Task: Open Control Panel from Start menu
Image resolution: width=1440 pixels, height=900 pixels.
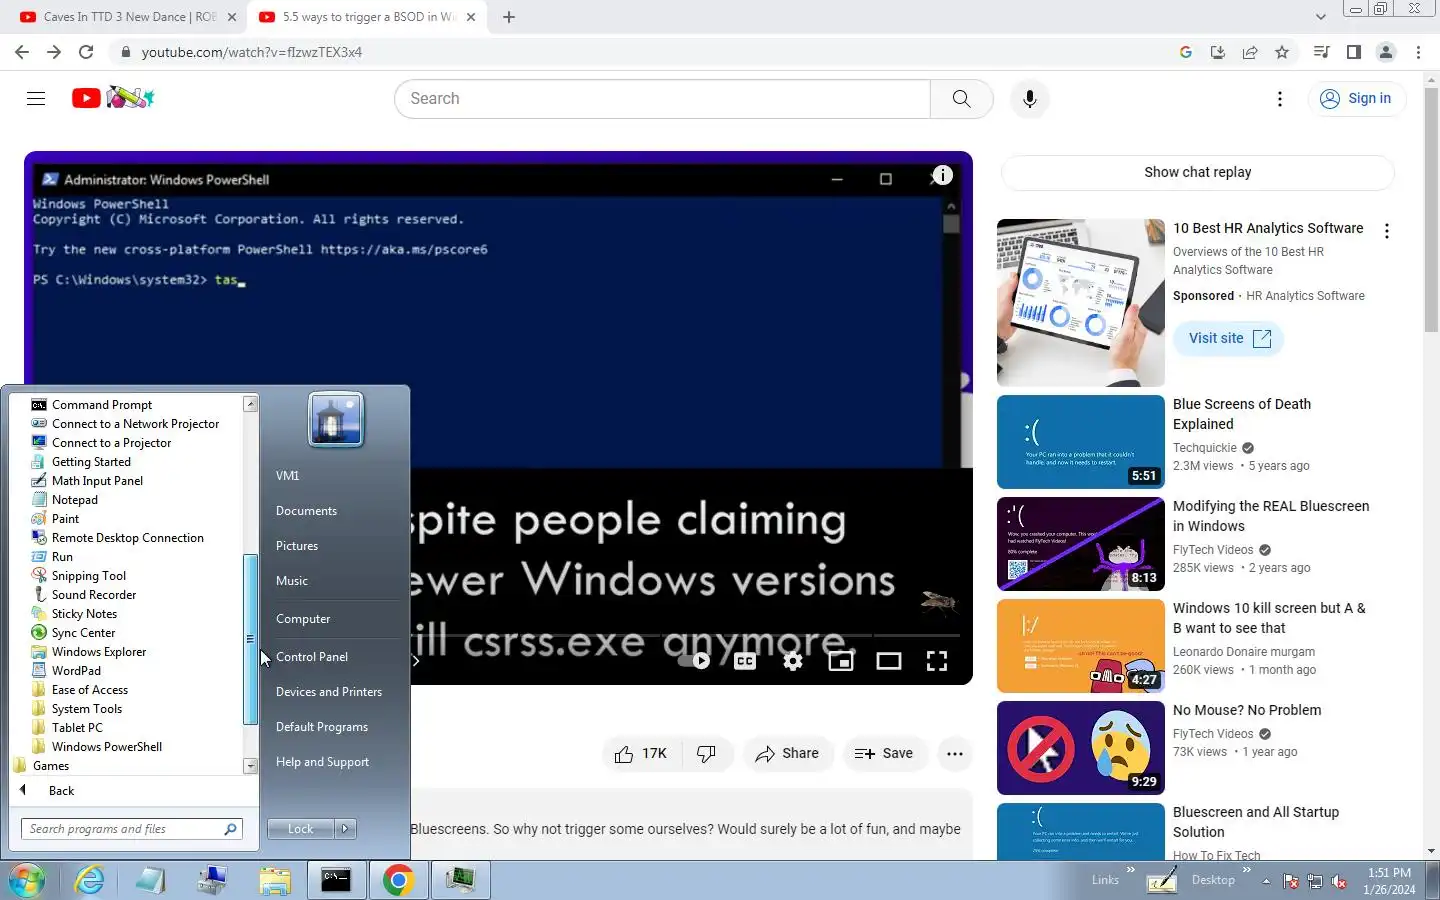Action: click(x=312, y=657)
